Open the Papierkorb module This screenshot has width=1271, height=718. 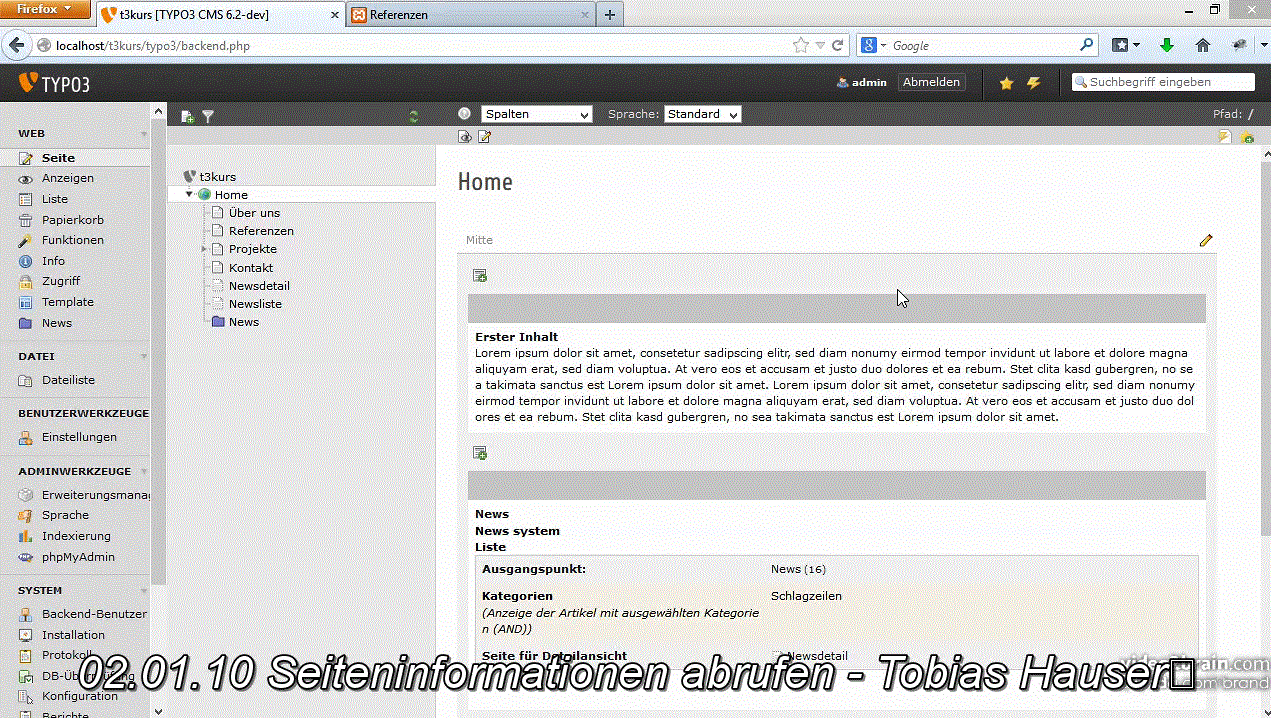click(73, 220)
